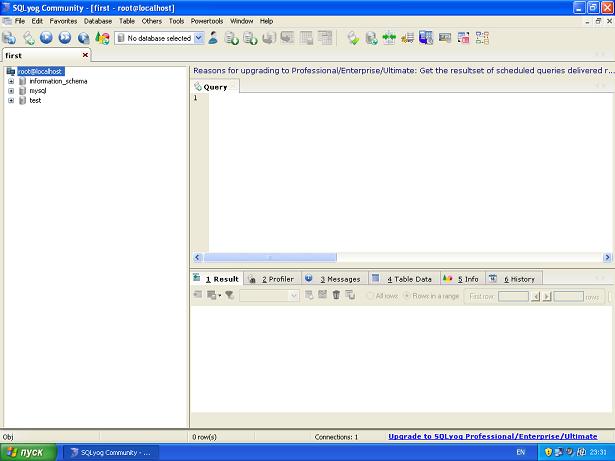Click the query scrollbar left arrow

[197, 257]
